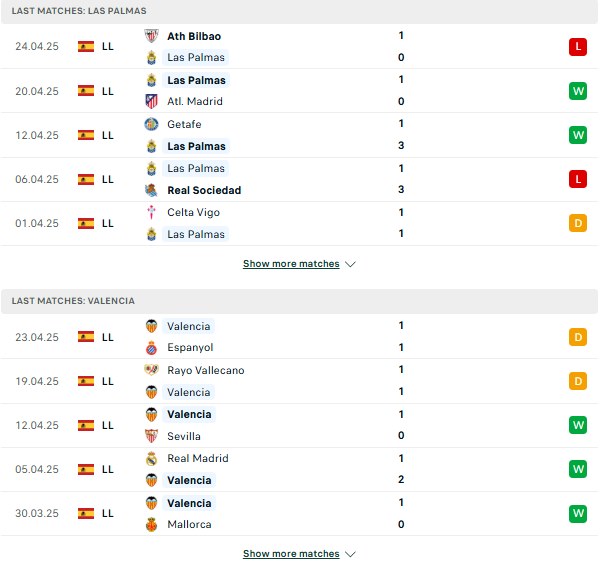
Task: Expand Las Palmas matches via the chevron
Action: click(x=350, y=264)
